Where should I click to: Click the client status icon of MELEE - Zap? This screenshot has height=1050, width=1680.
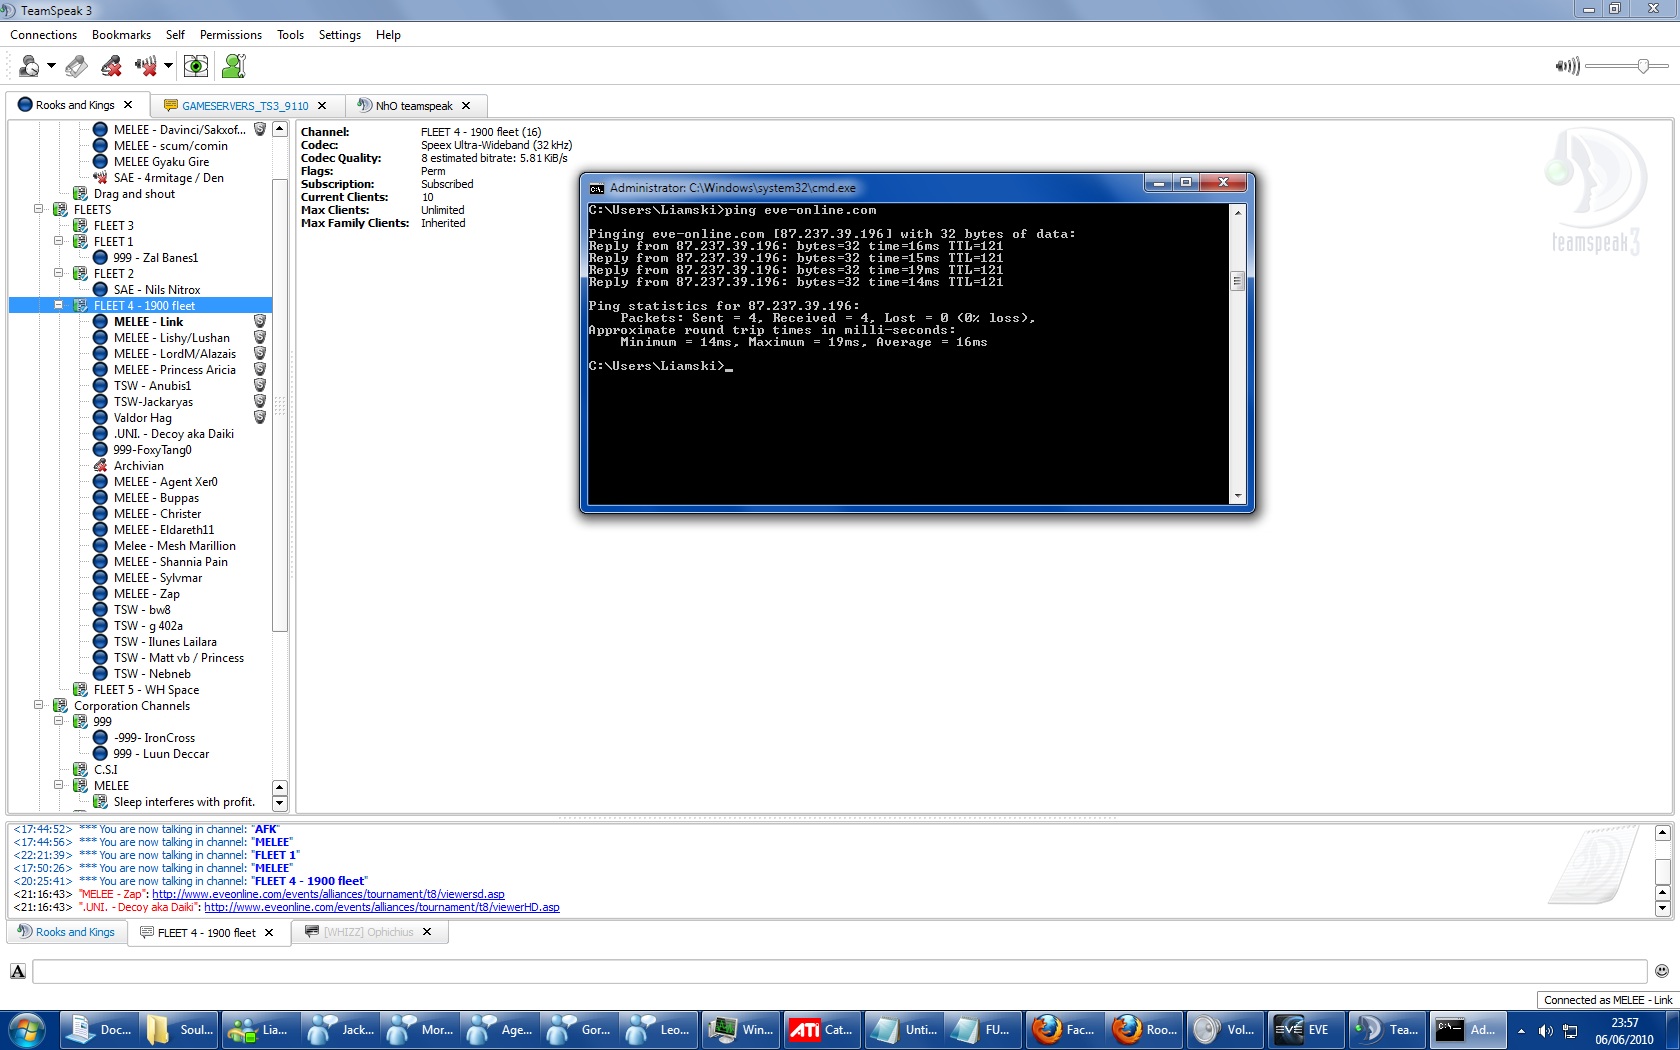pyautogui.click(x=100, y=594)
